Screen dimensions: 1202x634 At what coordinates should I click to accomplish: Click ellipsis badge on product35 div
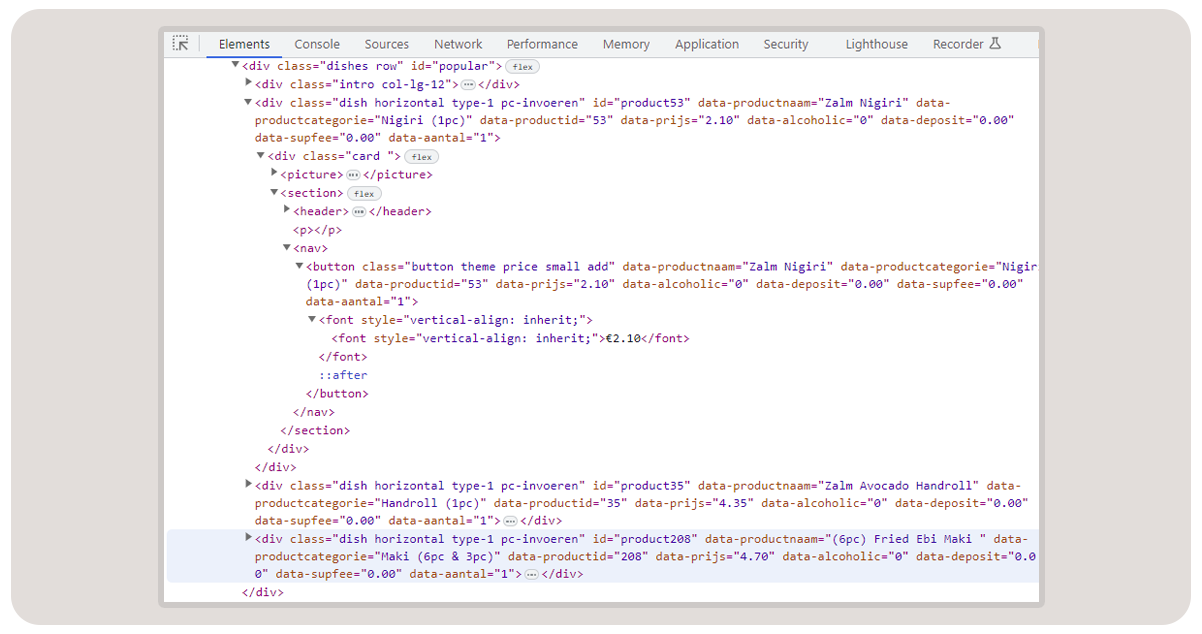tap(510, 521)
